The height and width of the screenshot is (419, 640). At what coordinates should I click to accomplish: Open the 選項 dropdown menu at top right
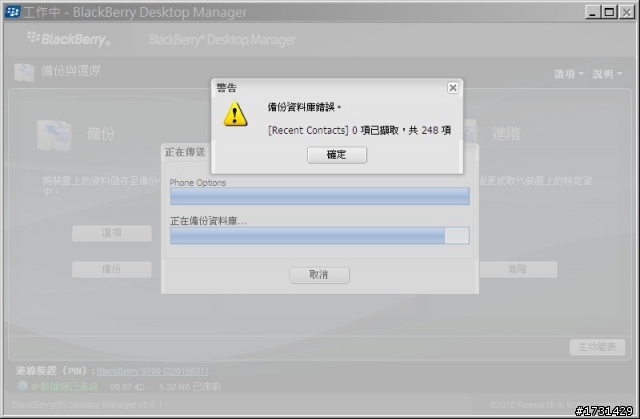click(569, 74)
